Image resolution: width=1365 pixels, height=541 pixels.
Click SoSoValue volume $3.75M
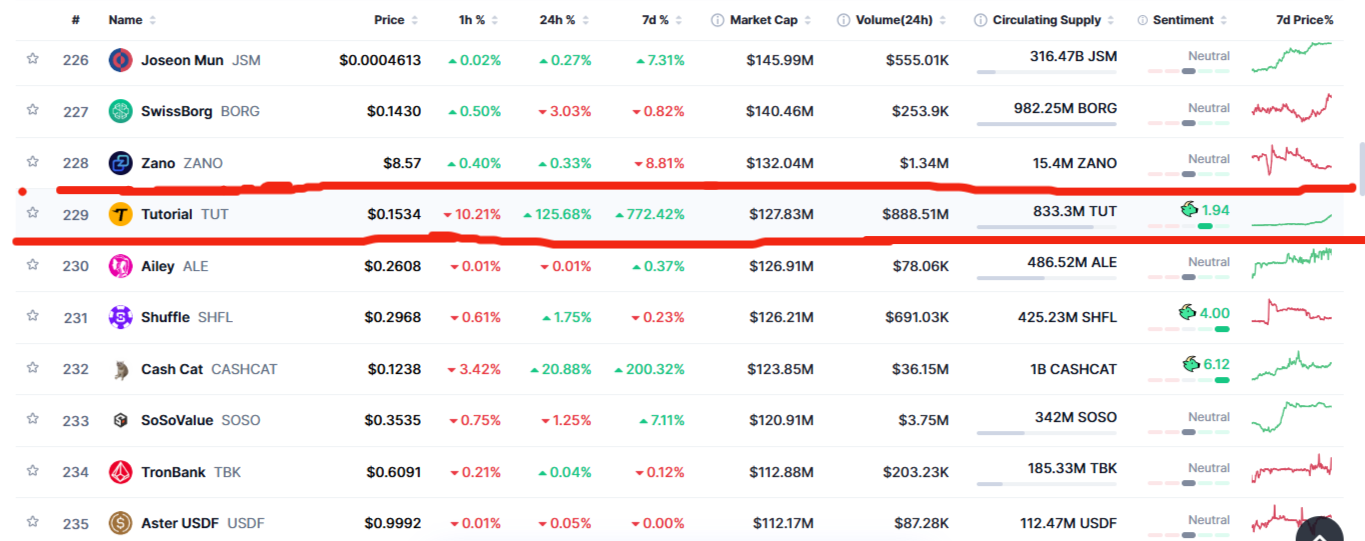(923, 420)
